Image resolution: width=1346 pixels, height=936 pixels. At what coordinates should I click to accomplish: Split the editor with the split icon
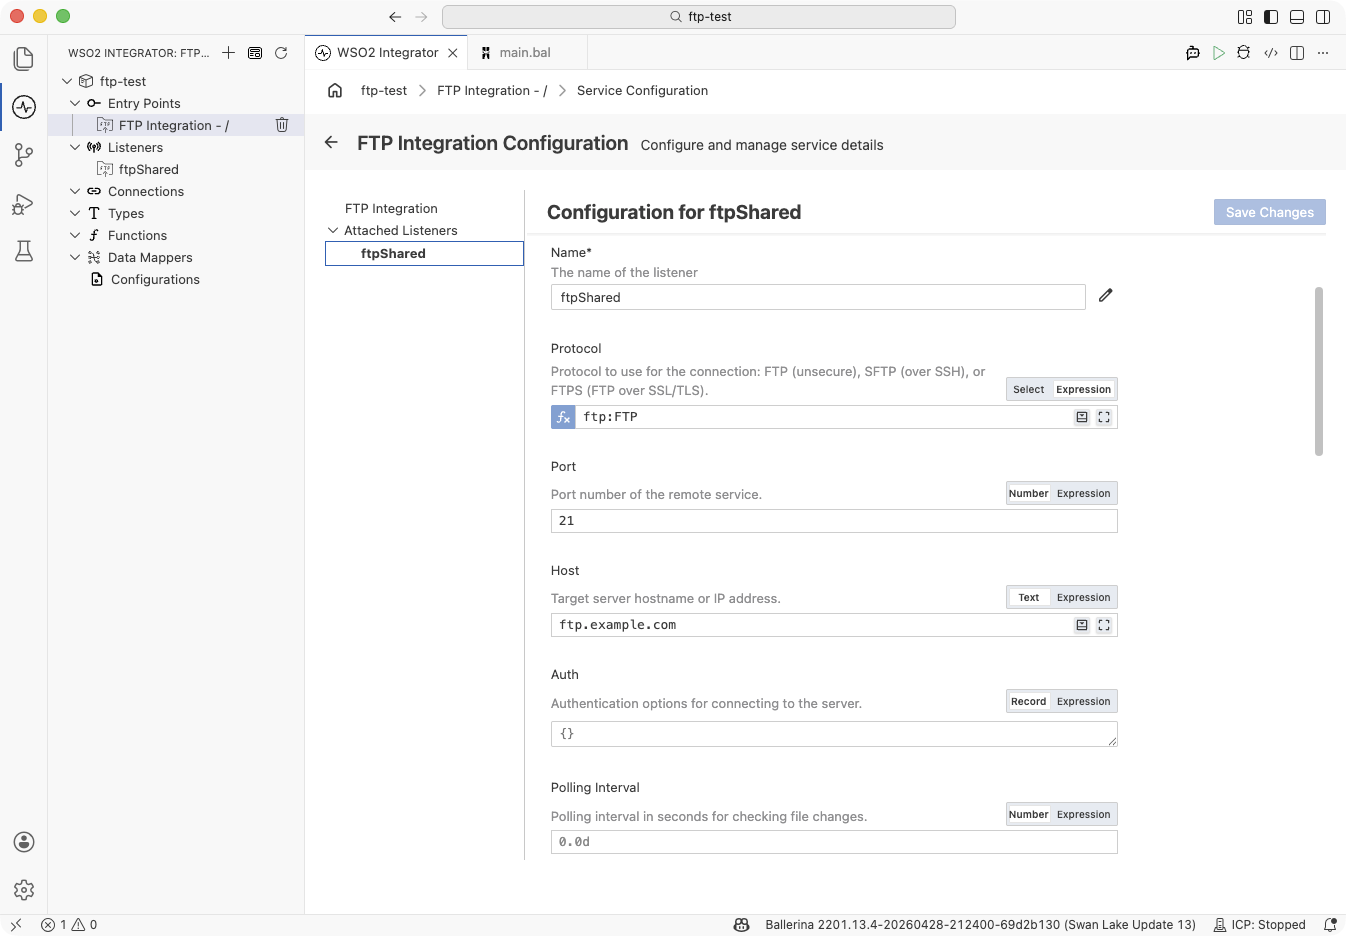[1297, 53]
